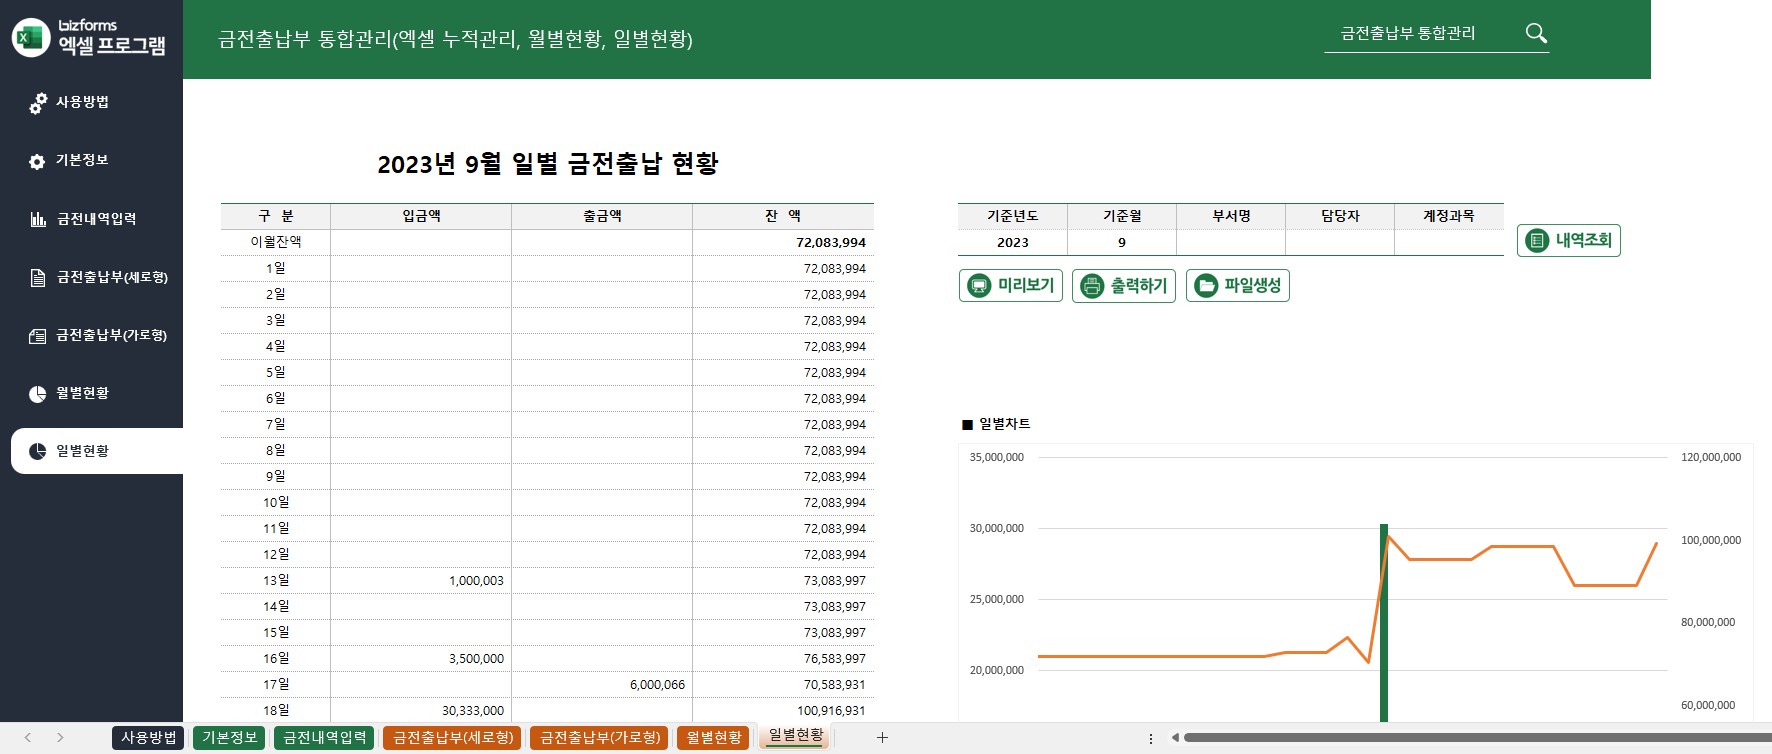Switch to 월별현황 sheet tab
This screenshot has width=1772, height=754.
[714, 738]
